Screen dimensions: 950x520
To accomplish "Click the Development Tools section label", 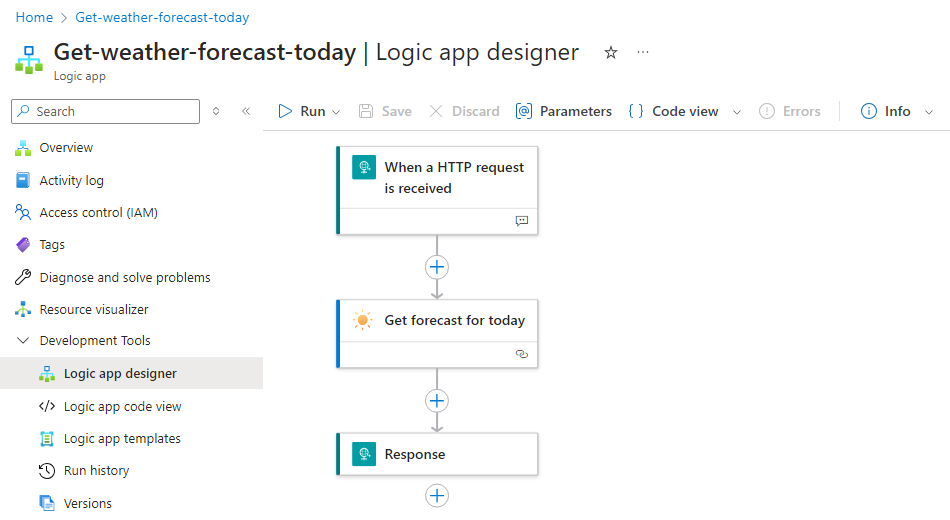I will 95,341.
